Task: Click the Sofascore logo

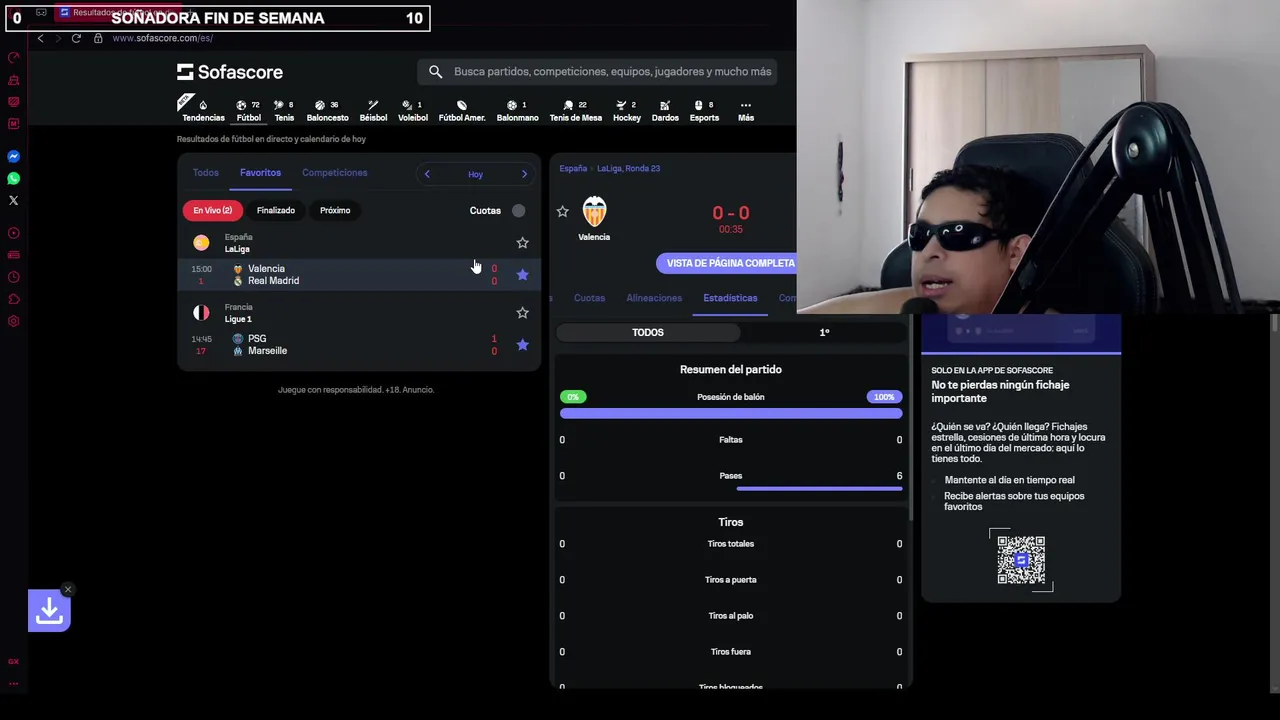Action: tap(230, 72)
